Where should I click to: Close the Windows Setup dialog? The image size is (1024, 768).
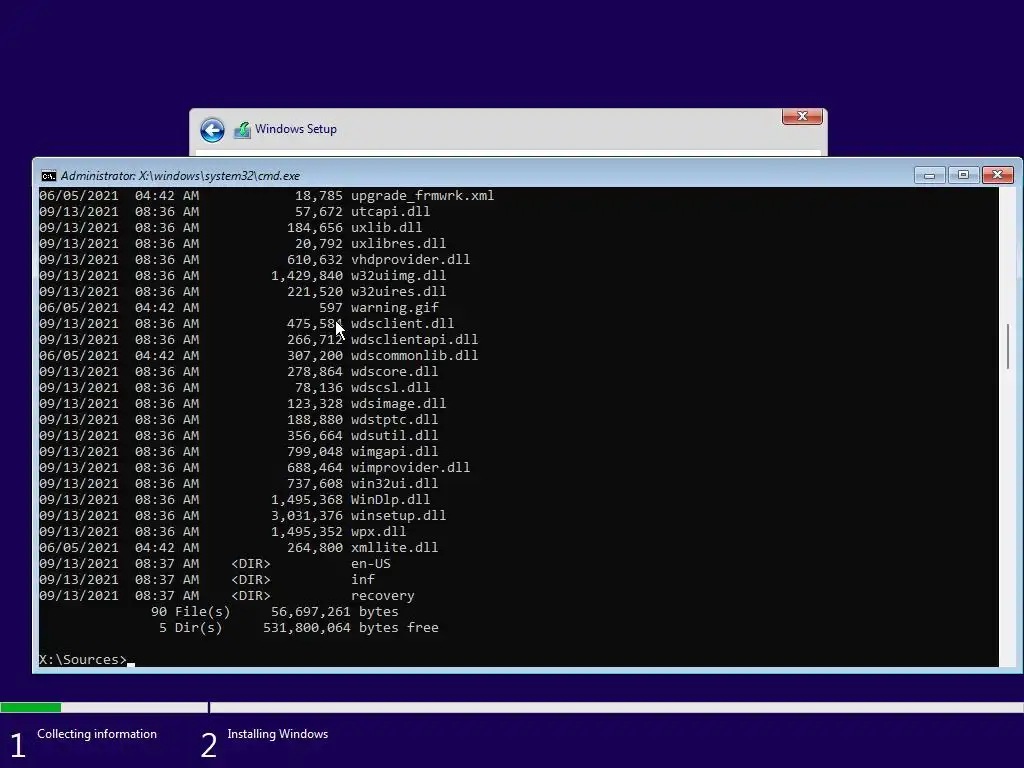[x=802, y=116]
